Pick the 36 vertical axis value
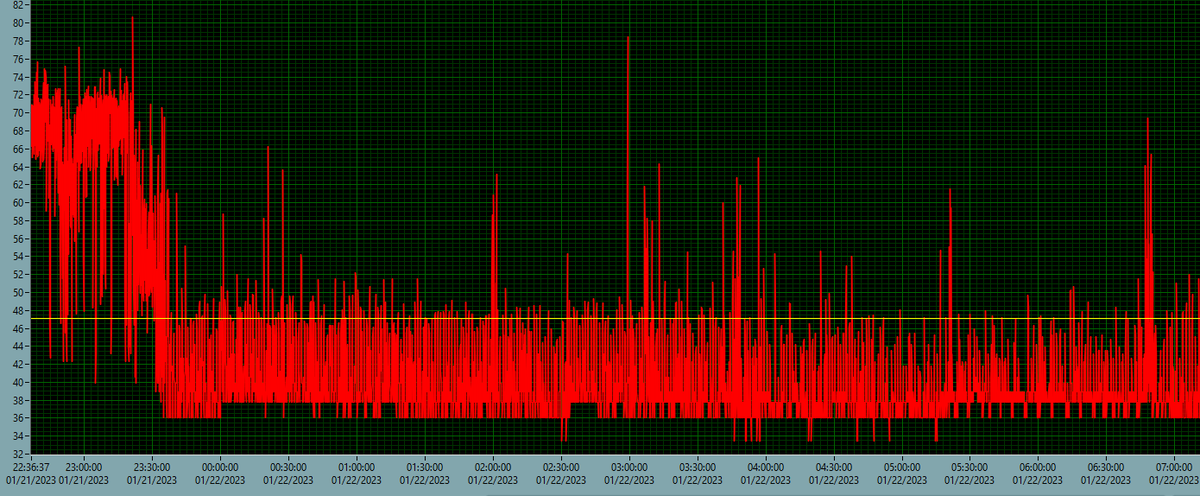The height and width of the screenshot is (496, 1200). pyautogui.click(x=20, y=418)
